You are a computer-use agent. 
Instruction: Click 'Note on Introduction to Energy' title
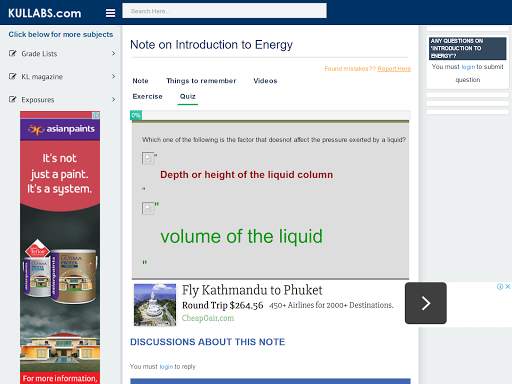tap(211, 45)
